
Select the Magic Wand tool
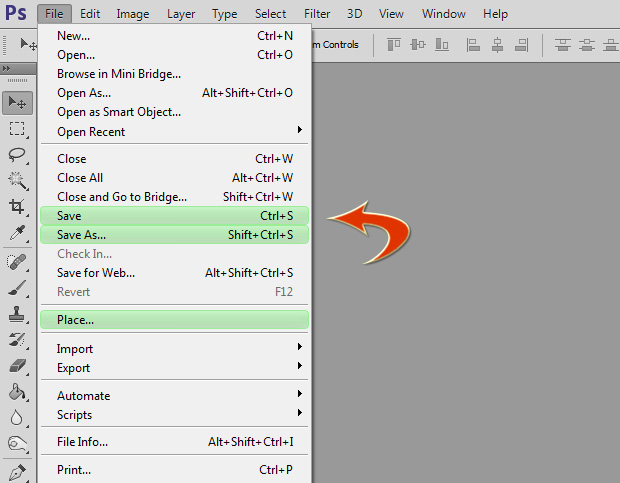17,181
